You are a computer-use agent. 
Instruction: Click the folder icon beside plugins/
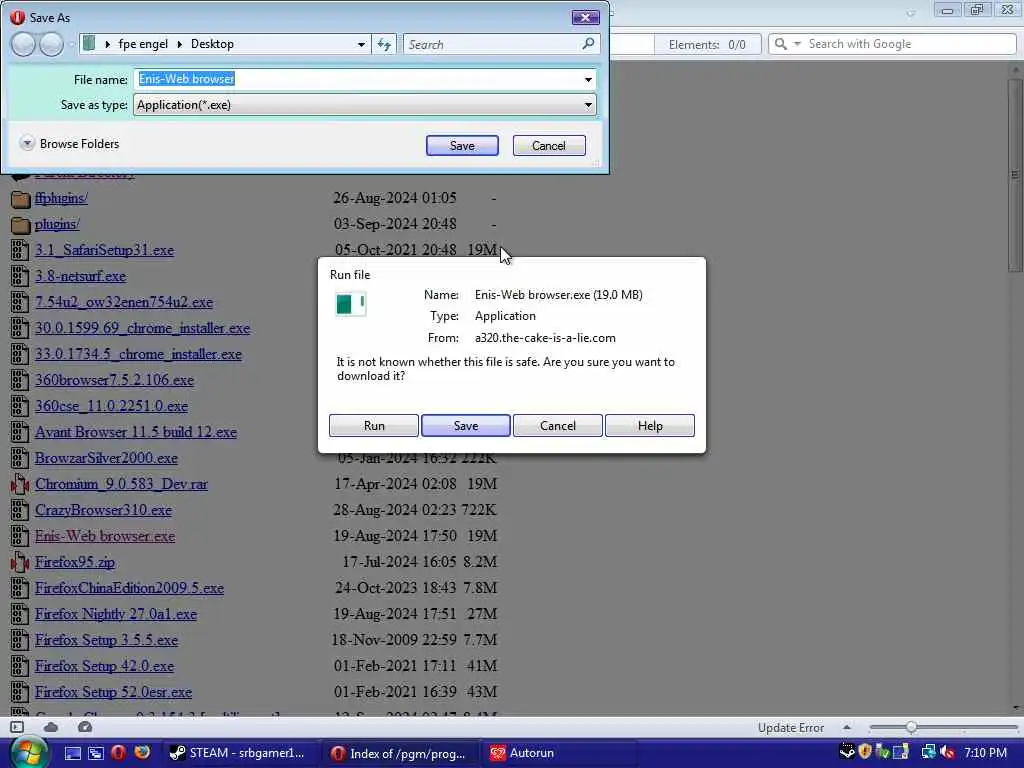(21, 225)
